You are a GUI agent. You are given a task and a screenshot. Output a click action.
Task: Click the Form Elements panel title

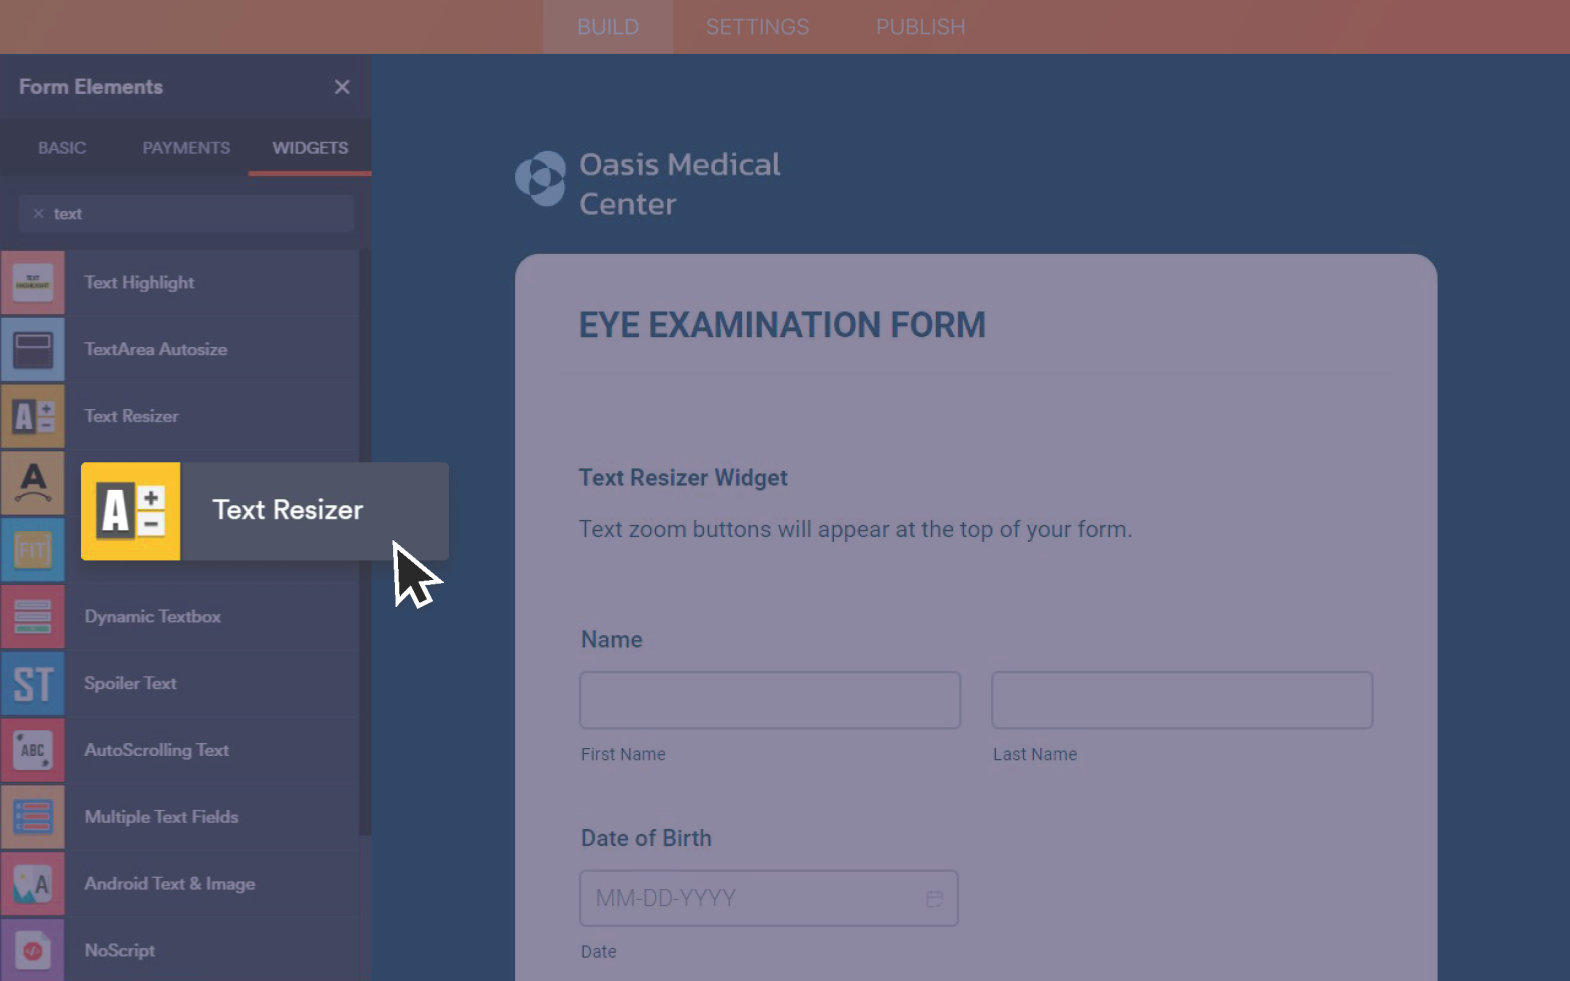pos(91,87)
